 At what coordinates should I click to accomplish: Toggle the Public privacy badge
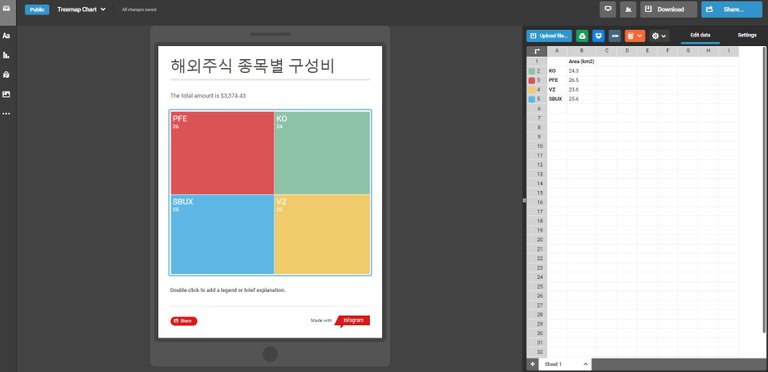point(37,10)
